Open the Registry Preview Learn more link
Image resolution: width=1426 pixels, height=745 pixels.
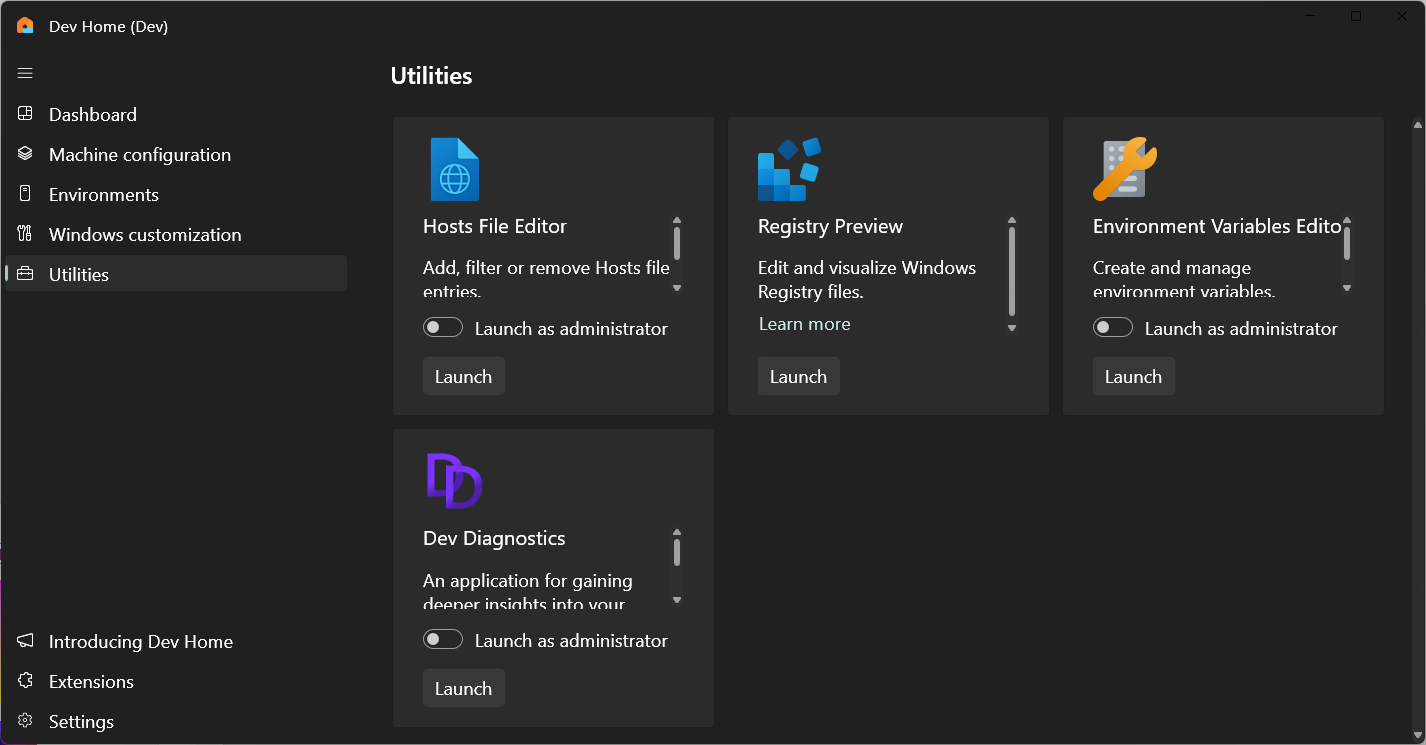pos(805,324)
